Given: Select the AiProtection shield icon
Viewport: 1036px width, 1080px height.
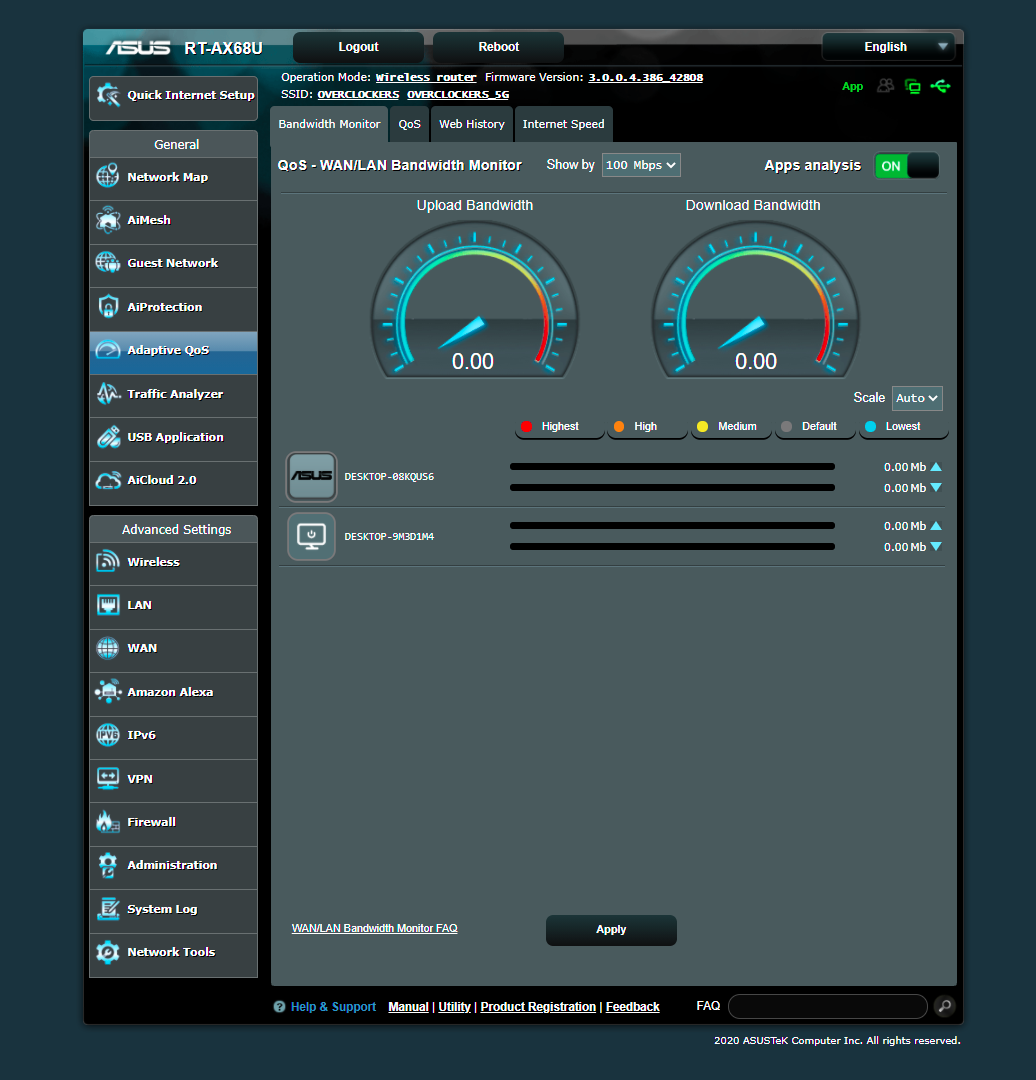Looking at the screenshot, I should pos(108,307).
